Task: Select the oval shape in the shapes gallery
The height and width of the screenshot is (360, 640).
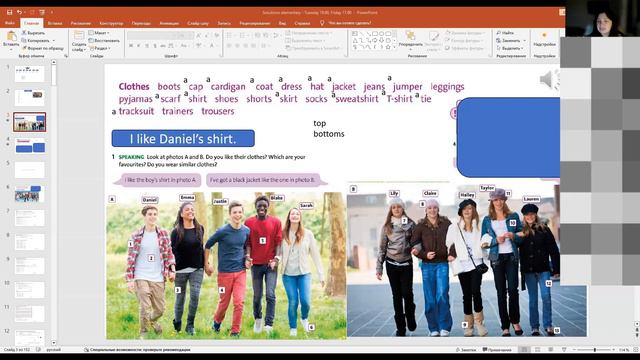Action: (381, 33)
